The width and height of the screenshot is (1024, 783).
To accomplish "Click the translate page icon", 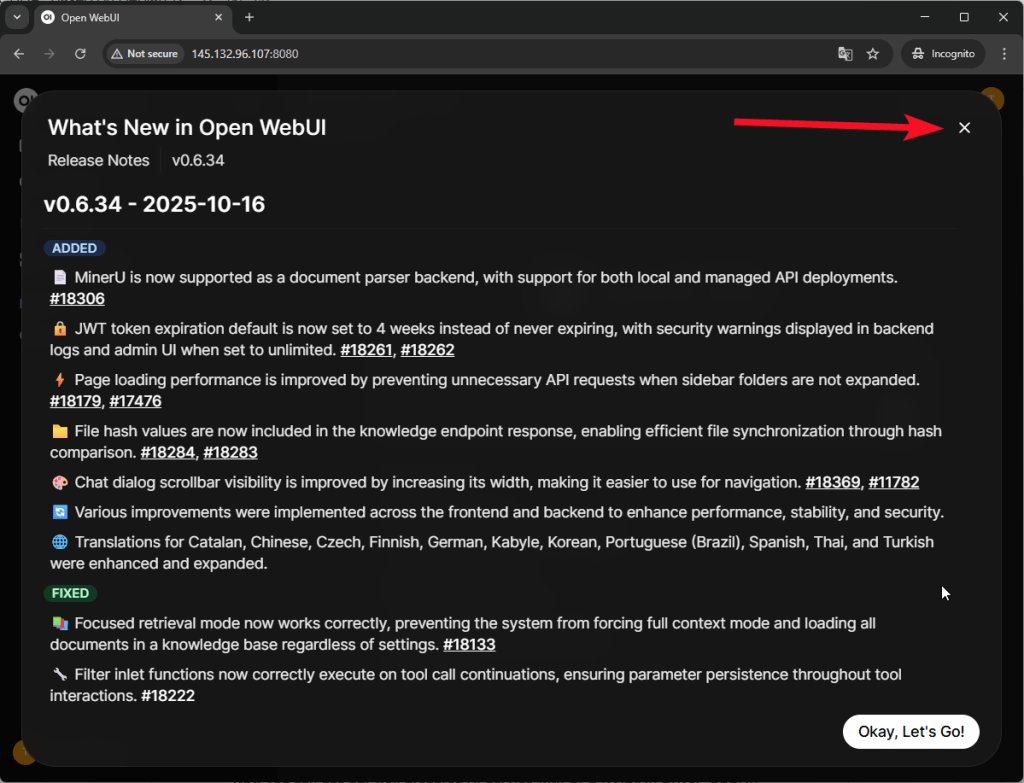I will click(845, 54).
